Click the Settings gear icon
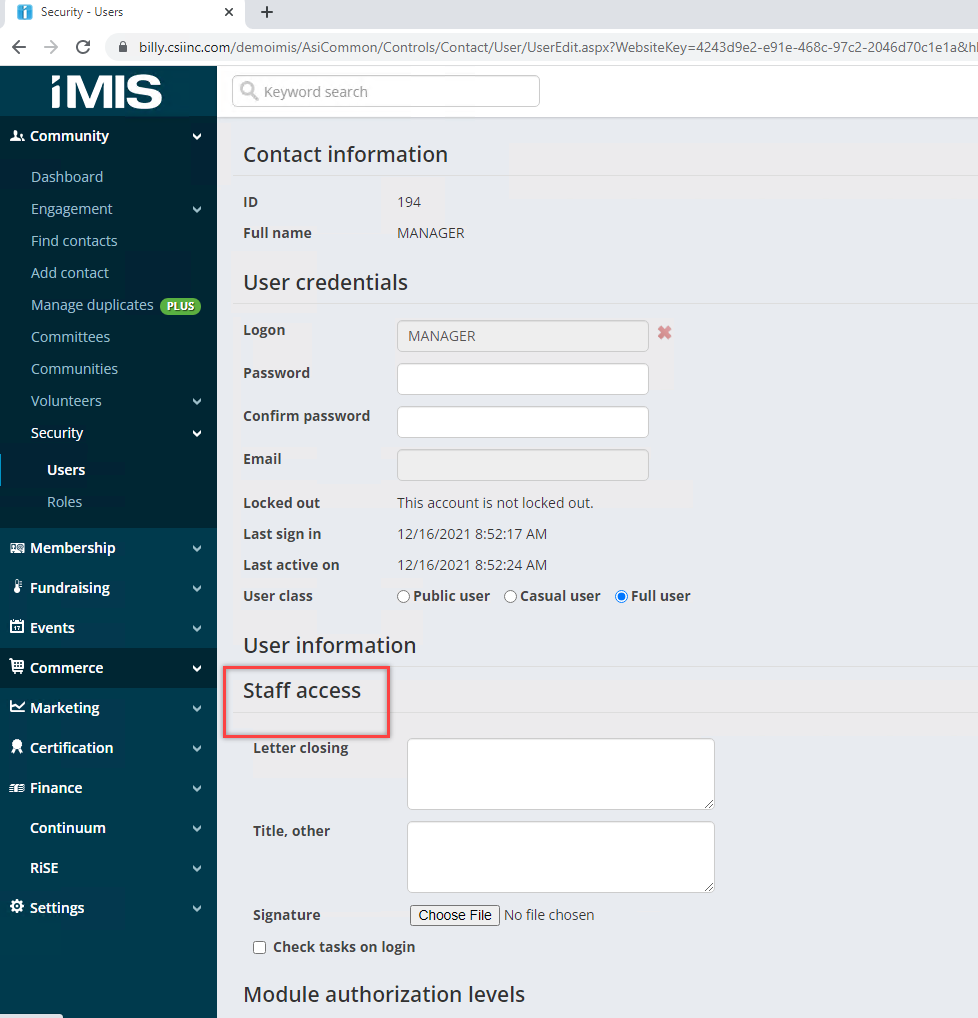 tap(17, 907)
